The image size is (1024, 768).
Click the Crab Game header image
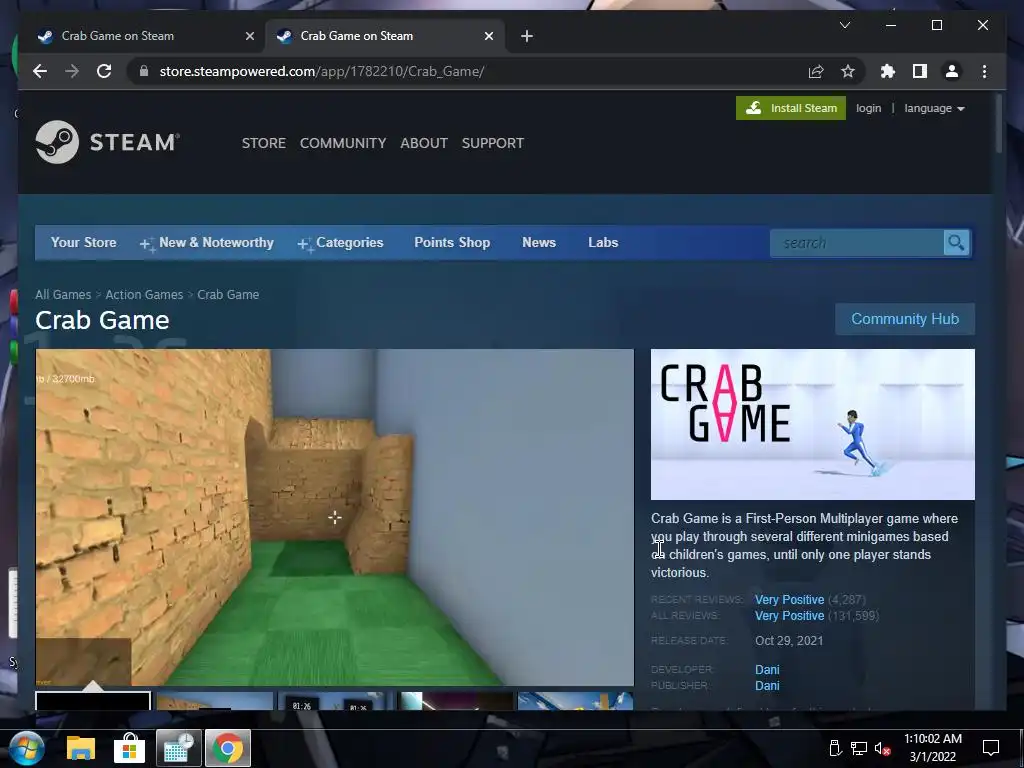(x=812, y=424)
